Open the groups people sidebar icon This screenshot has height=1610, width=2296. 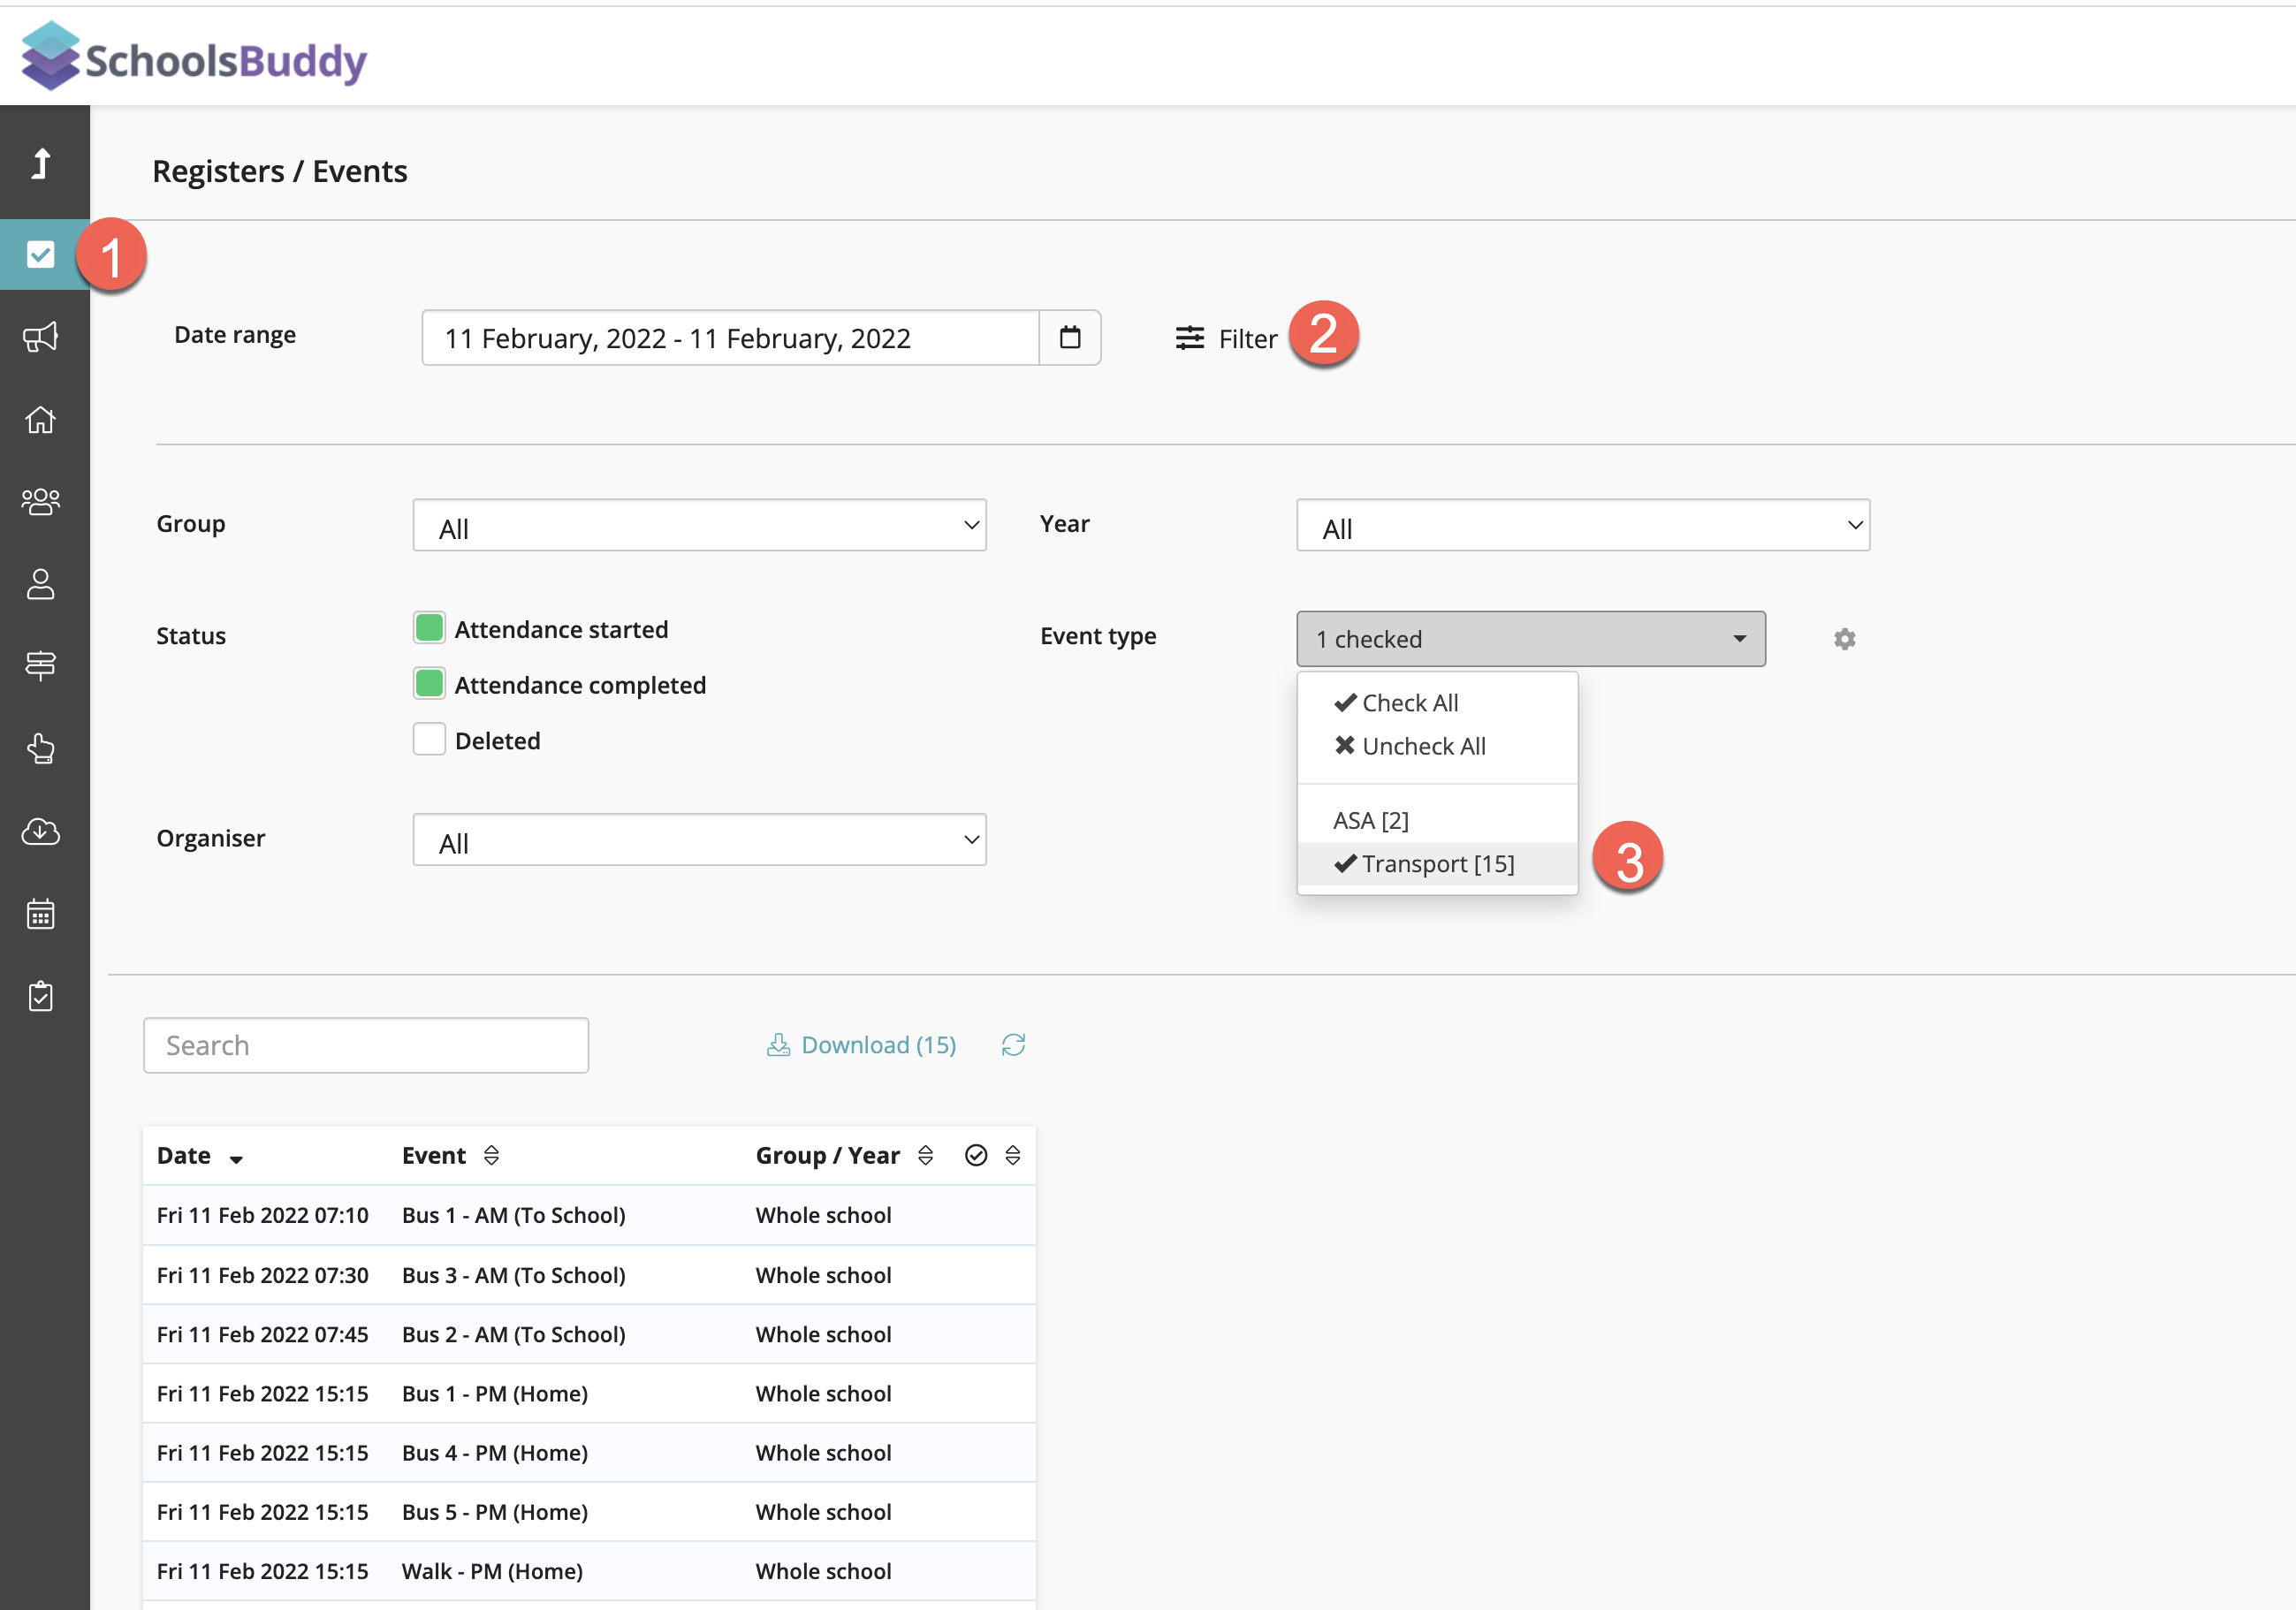pyautogui.click(x=41, y=501)
